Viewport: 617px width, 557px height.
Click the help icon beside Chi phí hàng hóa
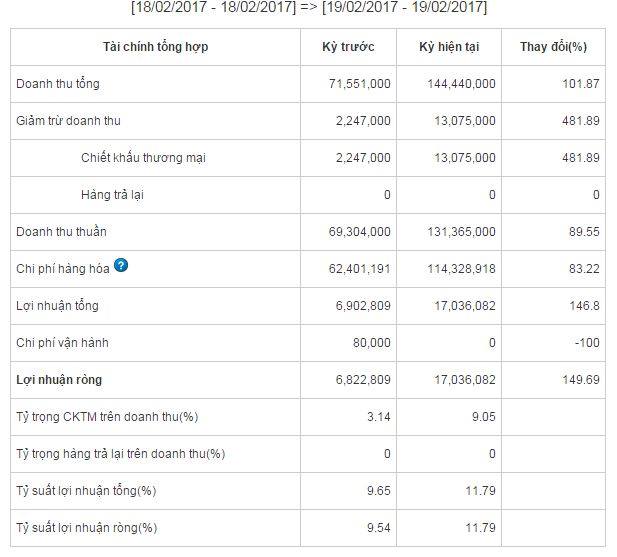(120, 266)
